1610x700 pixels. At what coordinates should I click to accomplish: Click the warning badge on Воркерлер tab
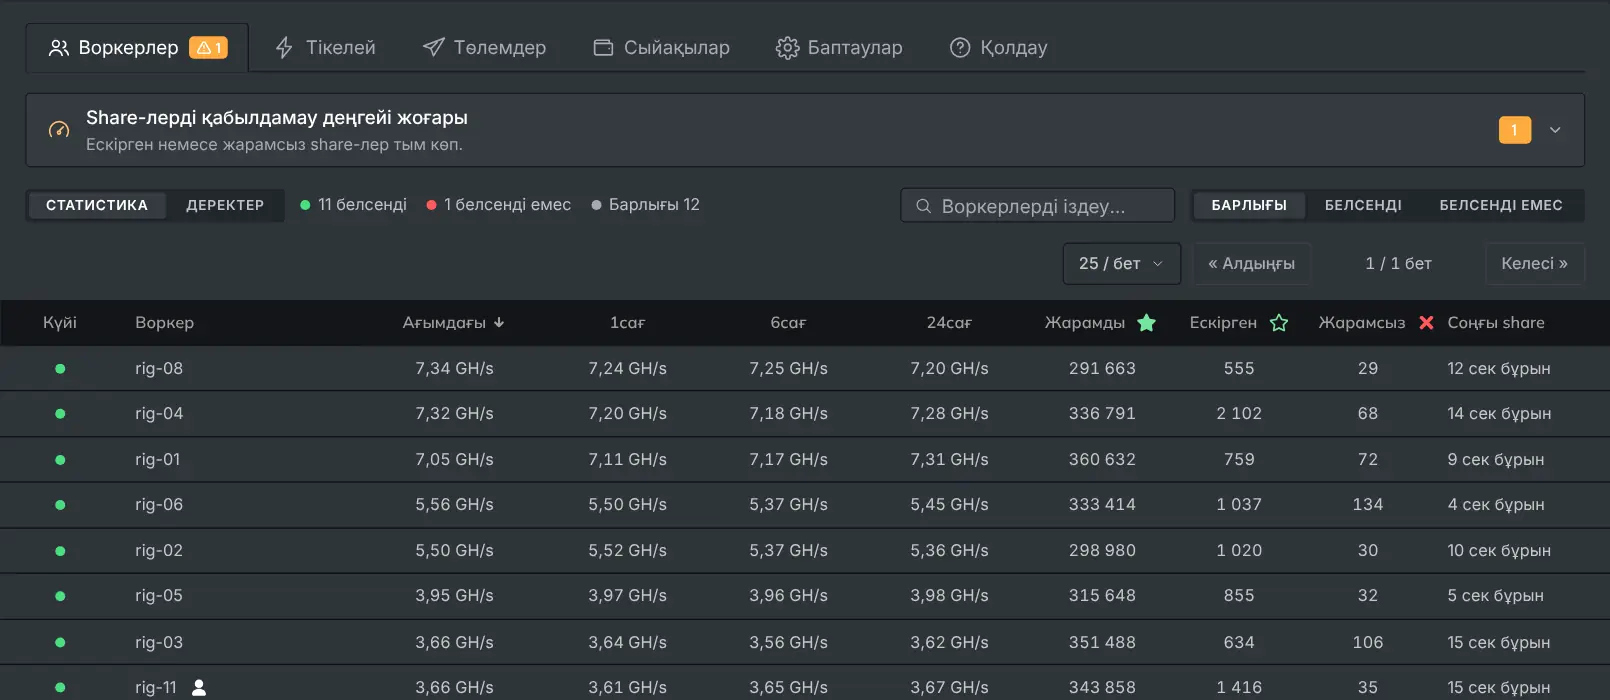point(209,48)
